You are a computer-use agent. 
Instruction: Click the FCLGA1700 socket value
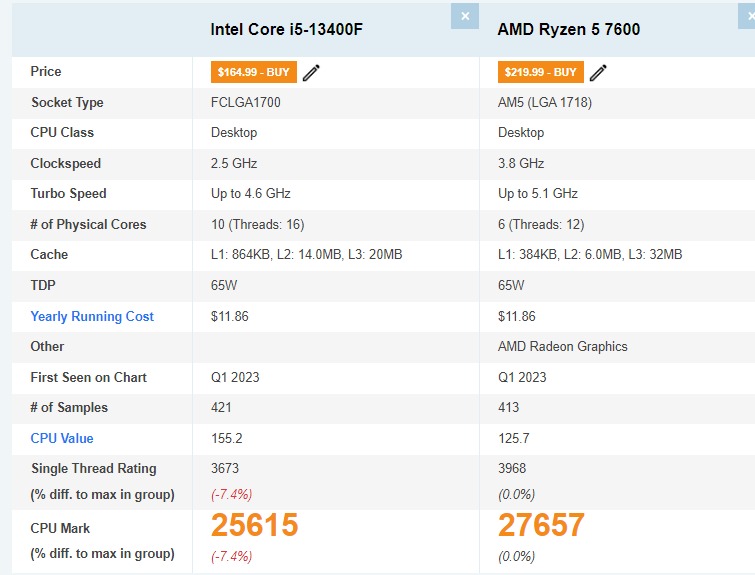[x=246, y=102]
